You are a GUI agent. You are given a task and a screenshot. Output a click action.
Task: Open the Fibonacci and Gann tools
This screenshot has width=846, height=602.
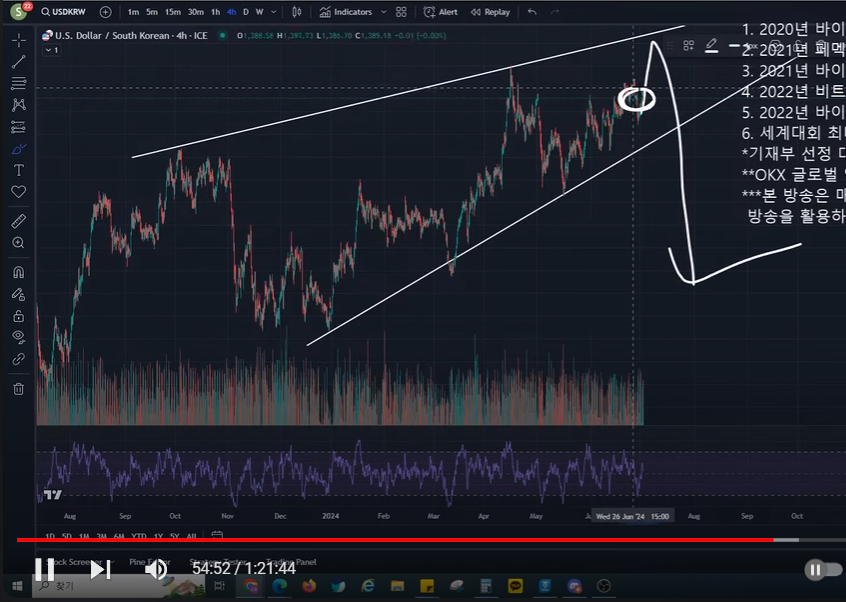pyautogui.click(x=19, y=83)
